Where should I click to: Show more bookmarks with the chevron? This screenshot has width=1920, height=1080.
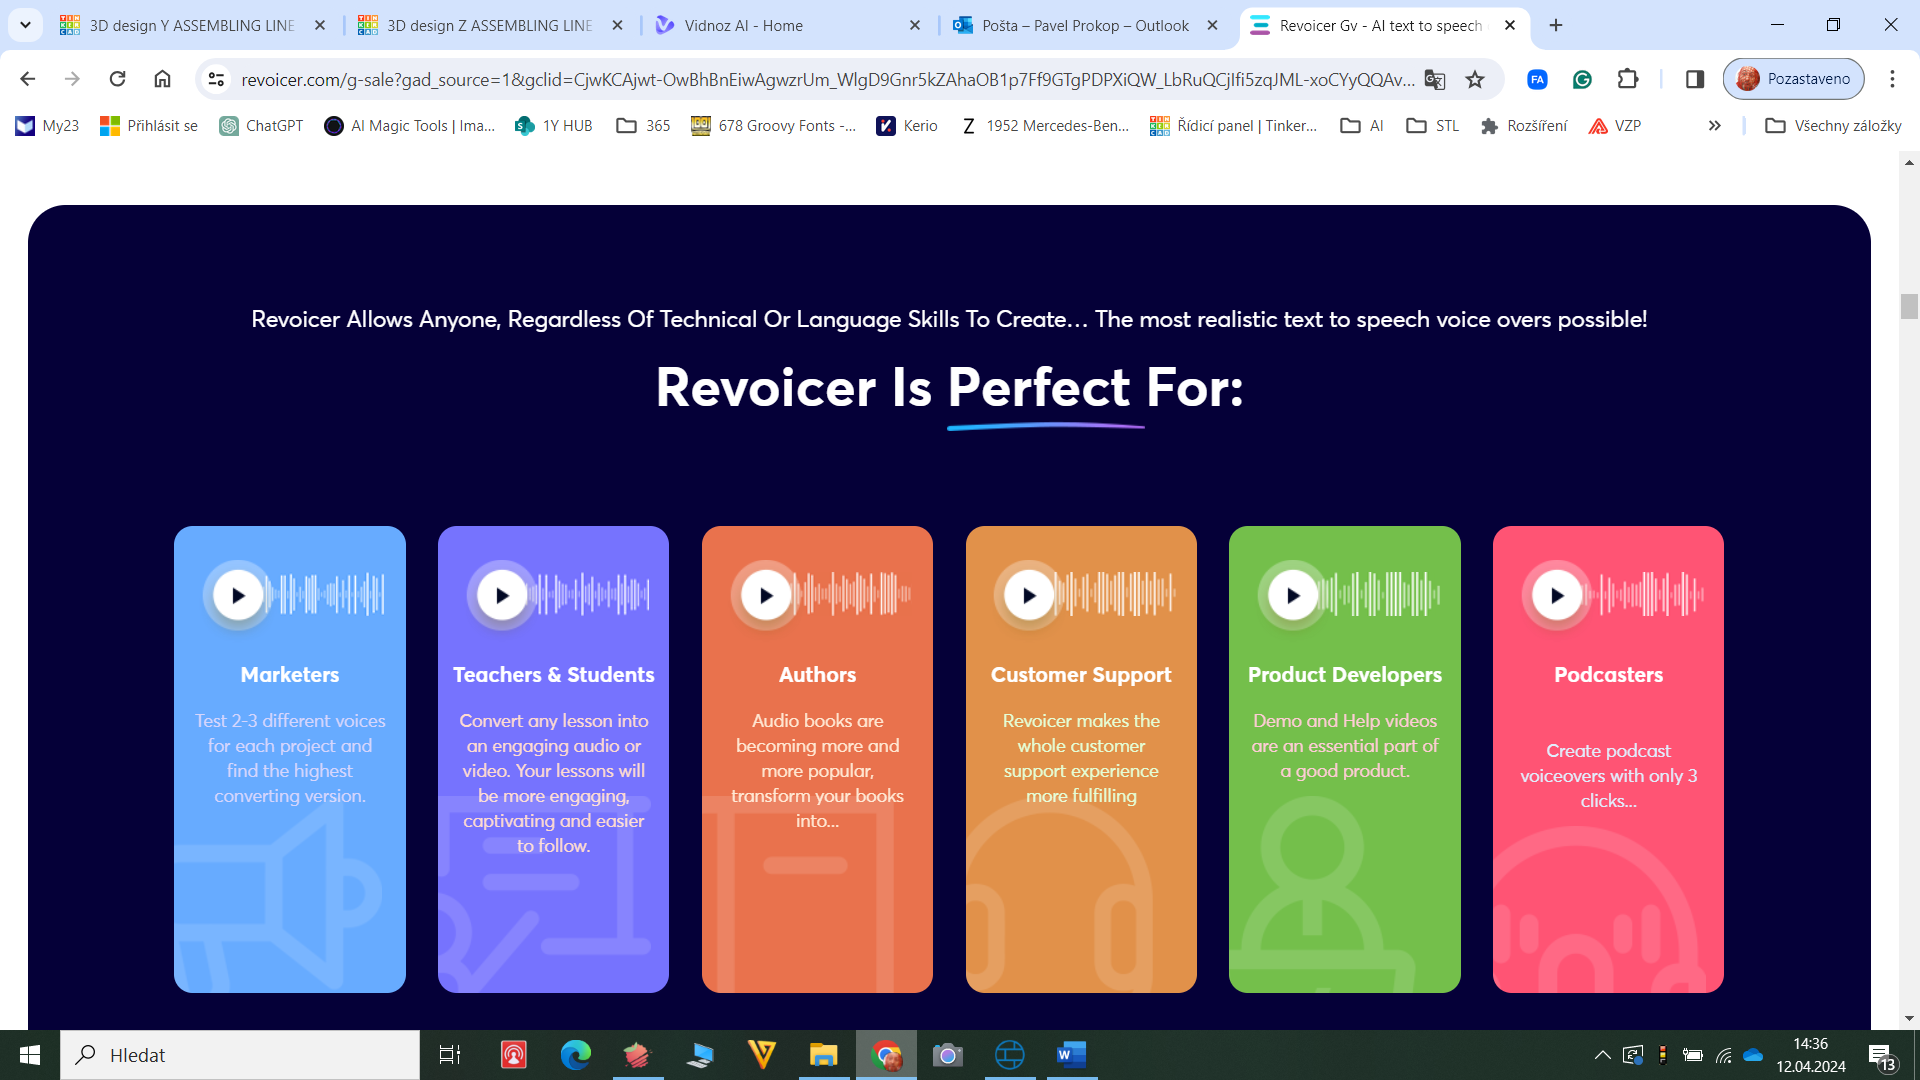point(1715,126)
